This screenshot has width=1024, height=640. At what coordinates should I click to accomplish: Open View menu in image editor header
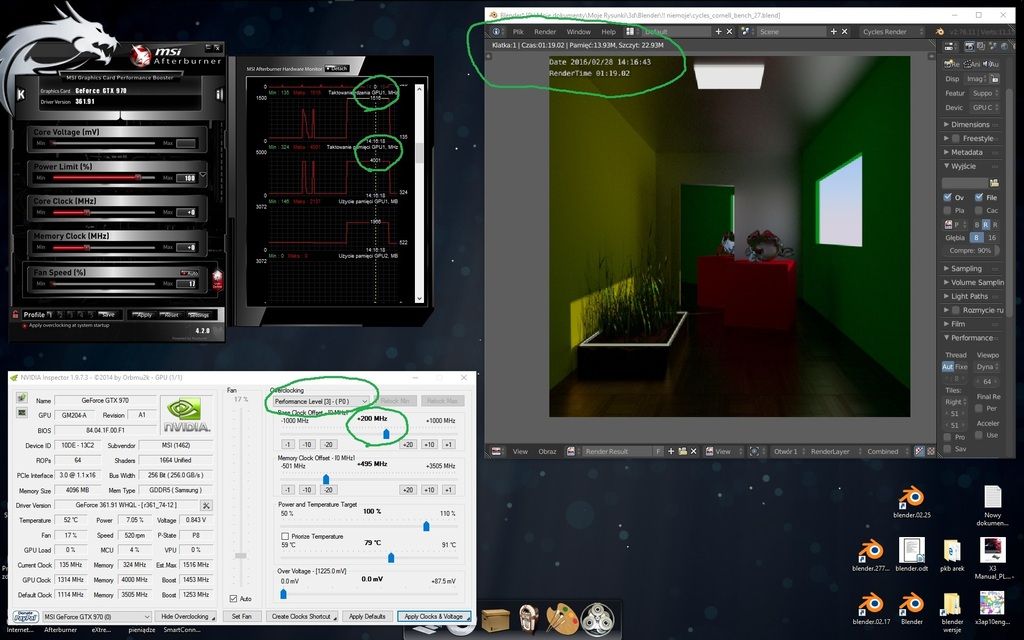click(x=520, y=451)
